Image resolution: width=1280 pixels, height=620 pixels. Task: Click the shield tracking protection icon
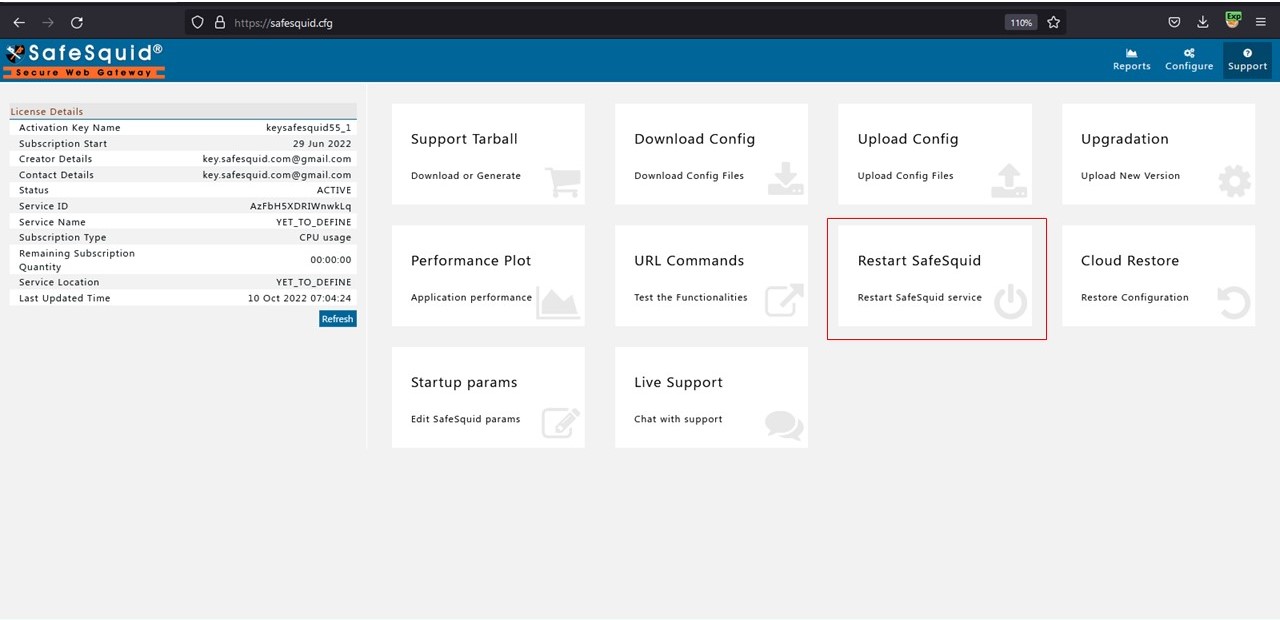197,22
